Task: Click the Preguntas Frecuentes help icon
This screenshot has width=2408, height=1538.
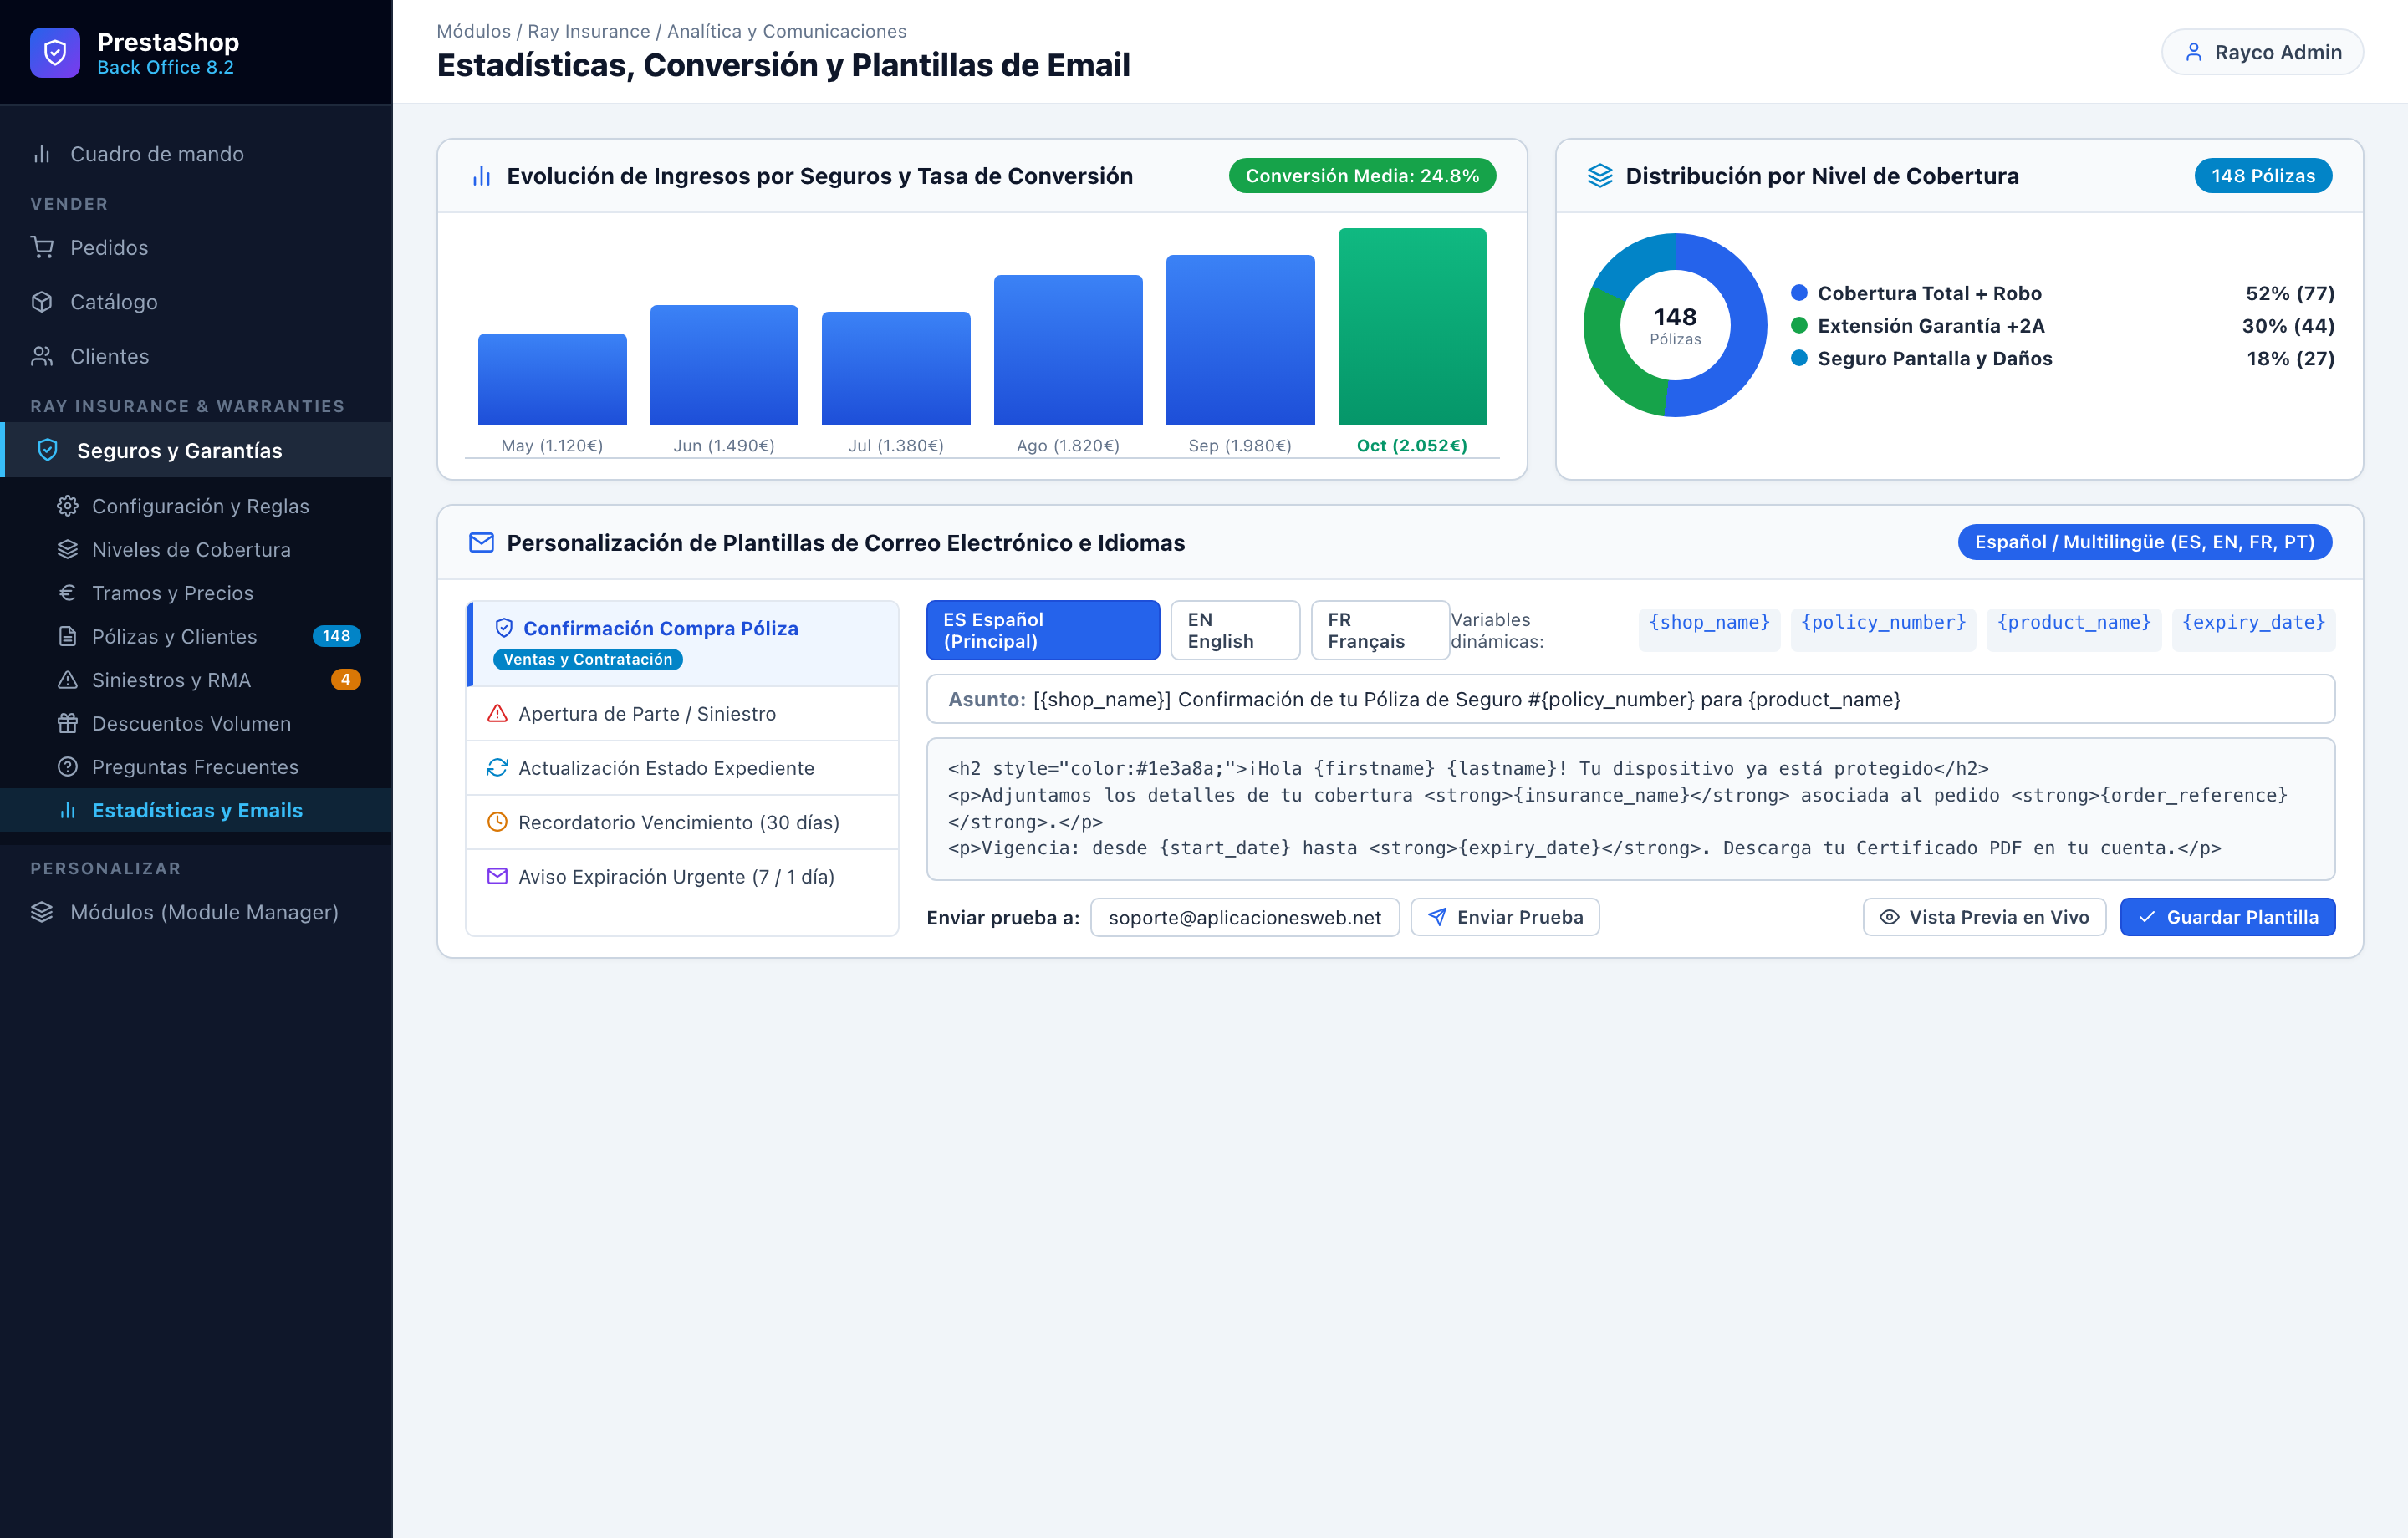Action: 68,767
